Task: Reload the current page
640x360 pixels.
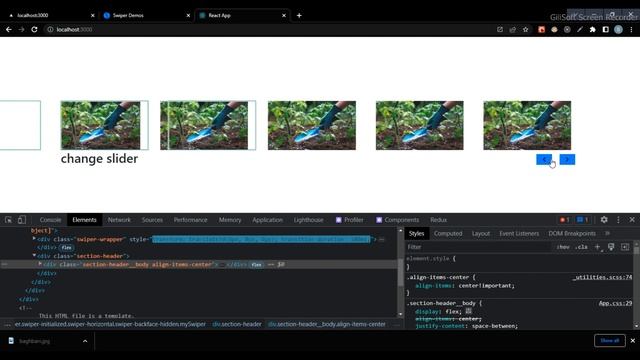Action: tap(34, 29)
